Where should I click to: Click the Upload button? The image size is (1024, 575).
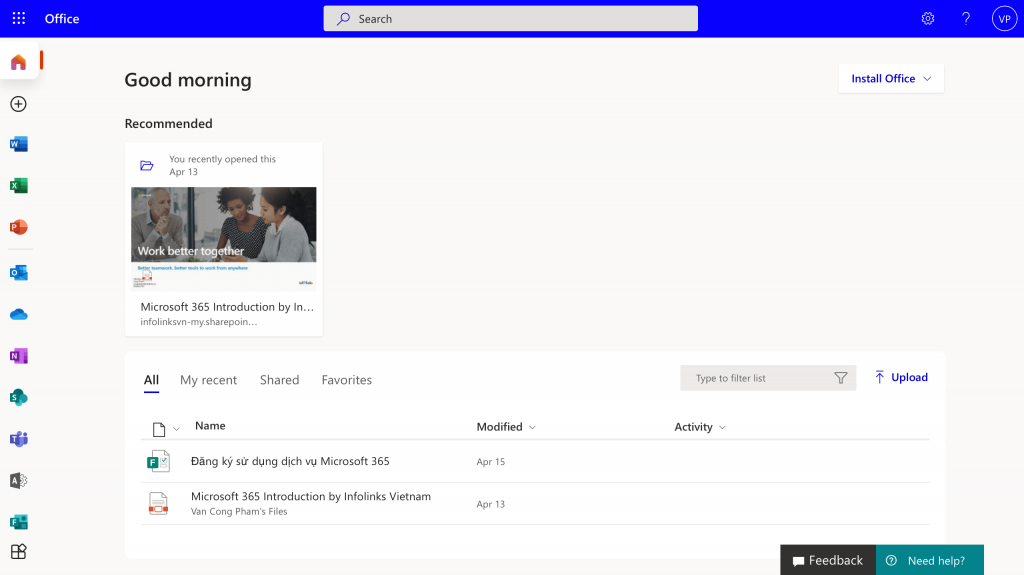click(901, 377)
